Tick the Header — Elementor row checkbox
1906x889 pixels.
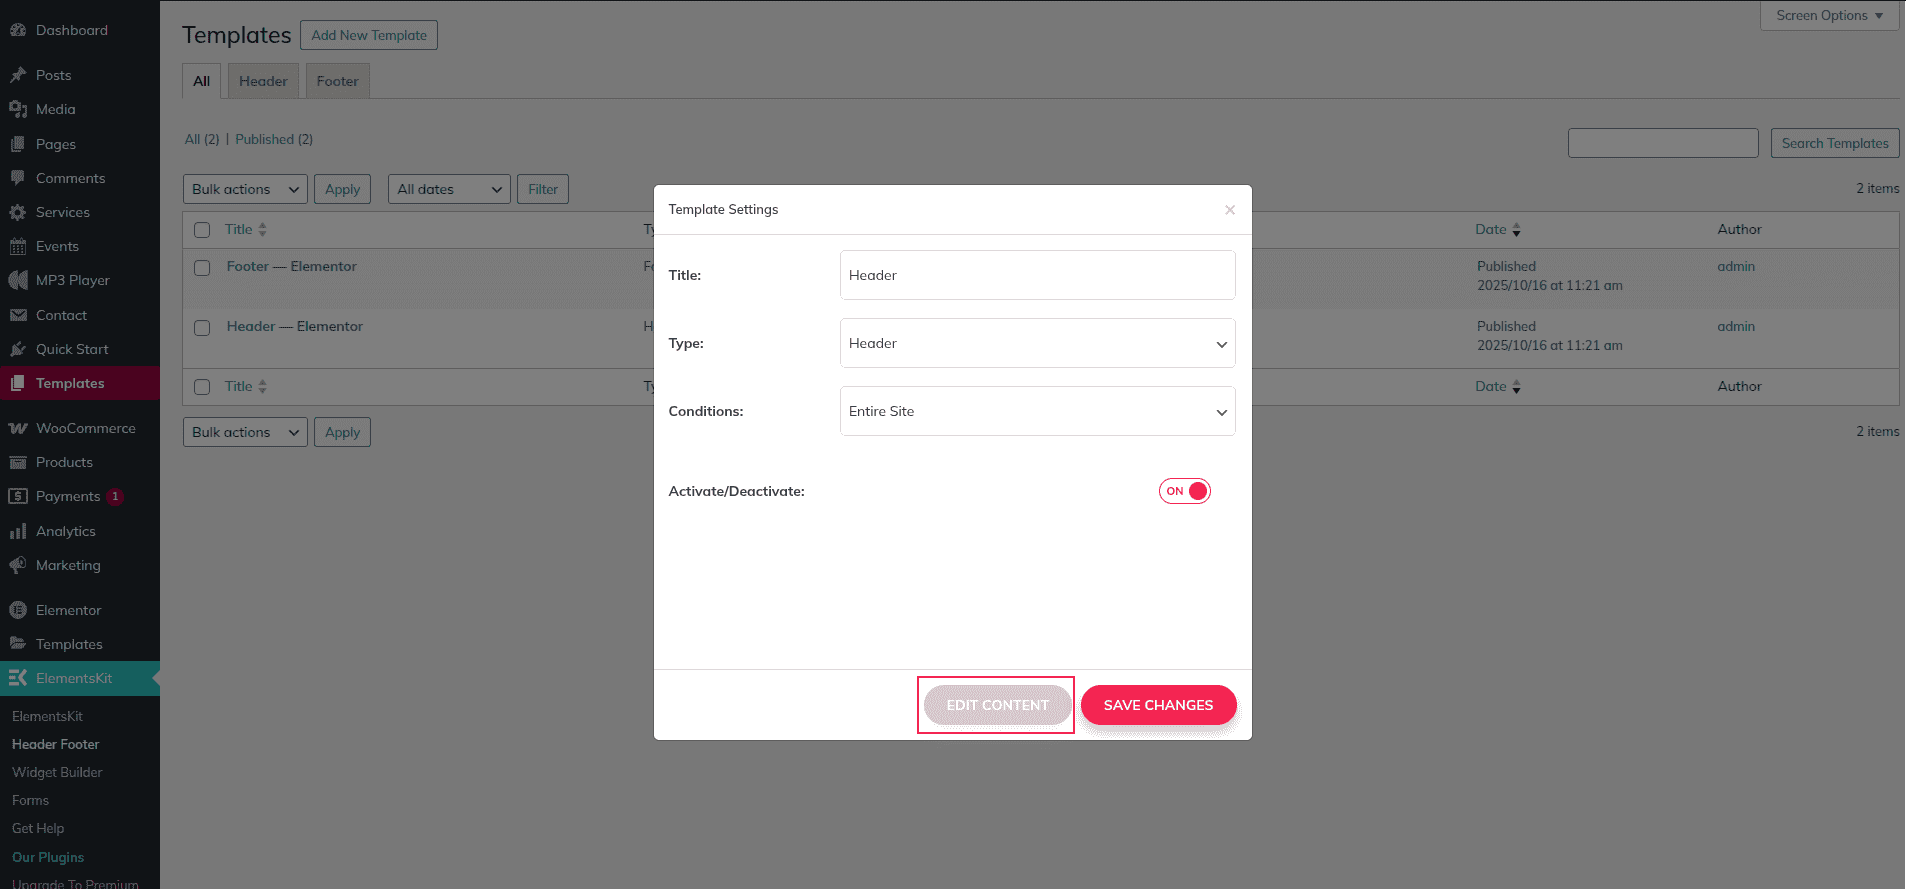pyautogui.click(x=202, y=328)
